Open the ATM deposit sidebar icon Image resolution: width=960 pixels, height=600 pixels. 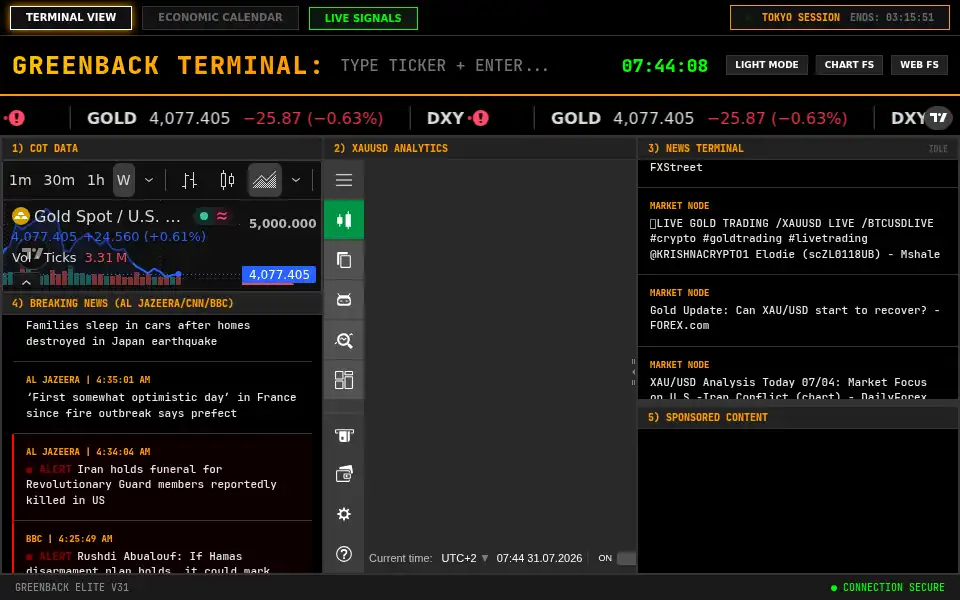click(x=343, y=435)
